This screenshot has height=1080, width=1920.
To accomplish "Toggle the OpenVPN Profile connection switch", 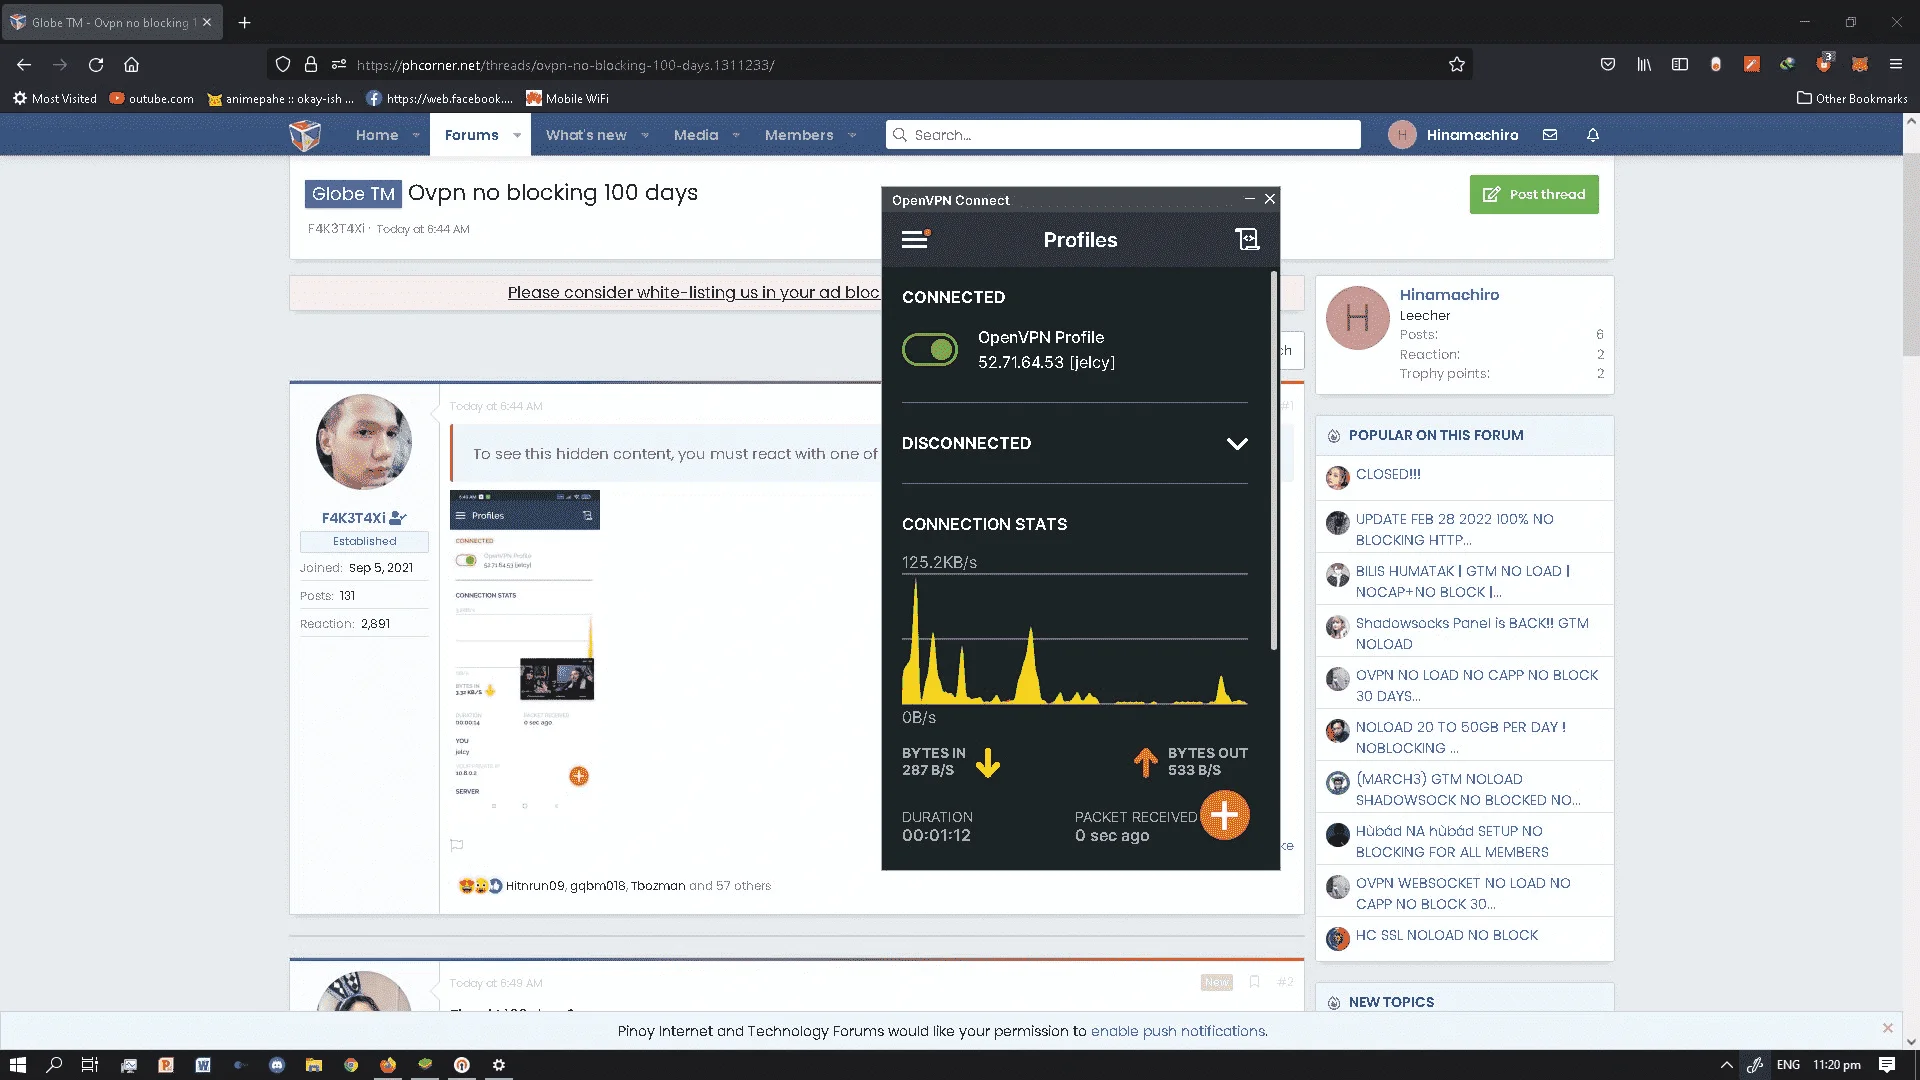I will click(x=930, y=350).
